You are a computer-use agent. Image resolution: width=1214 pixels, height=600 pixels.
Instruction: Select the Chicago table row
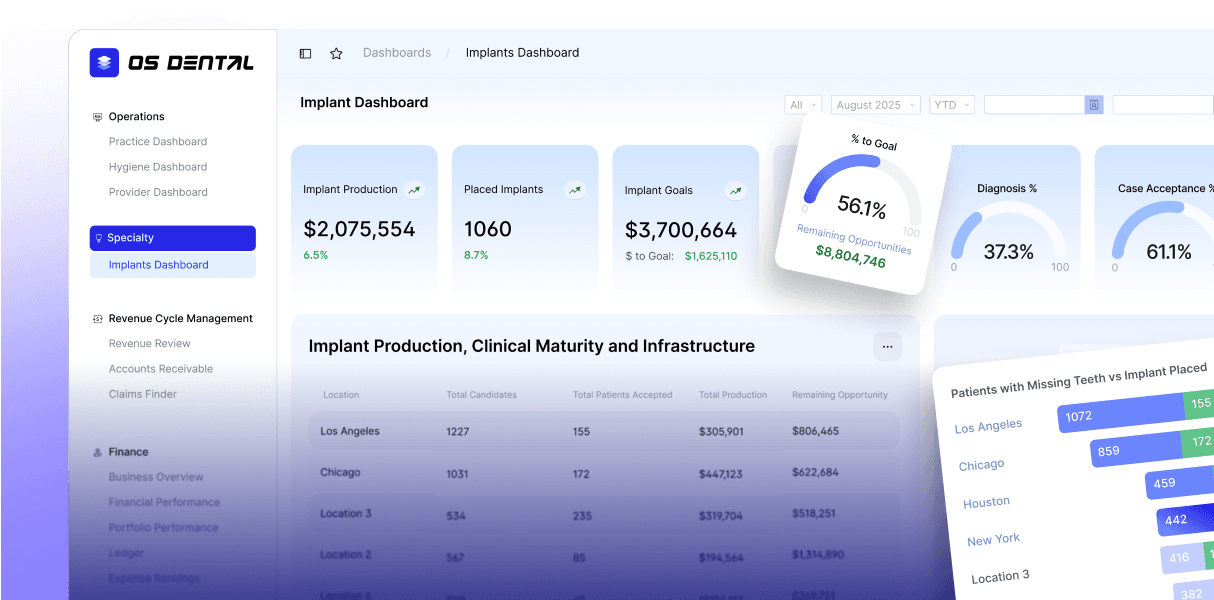click(604, 472)
